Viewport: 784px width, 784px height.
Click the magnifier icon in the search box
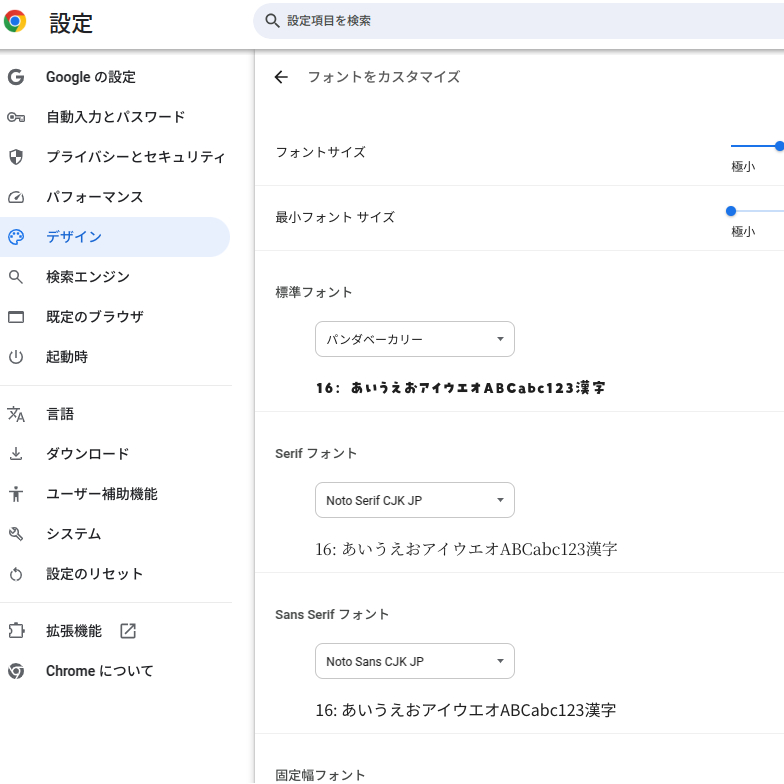[x=272, y=21]
